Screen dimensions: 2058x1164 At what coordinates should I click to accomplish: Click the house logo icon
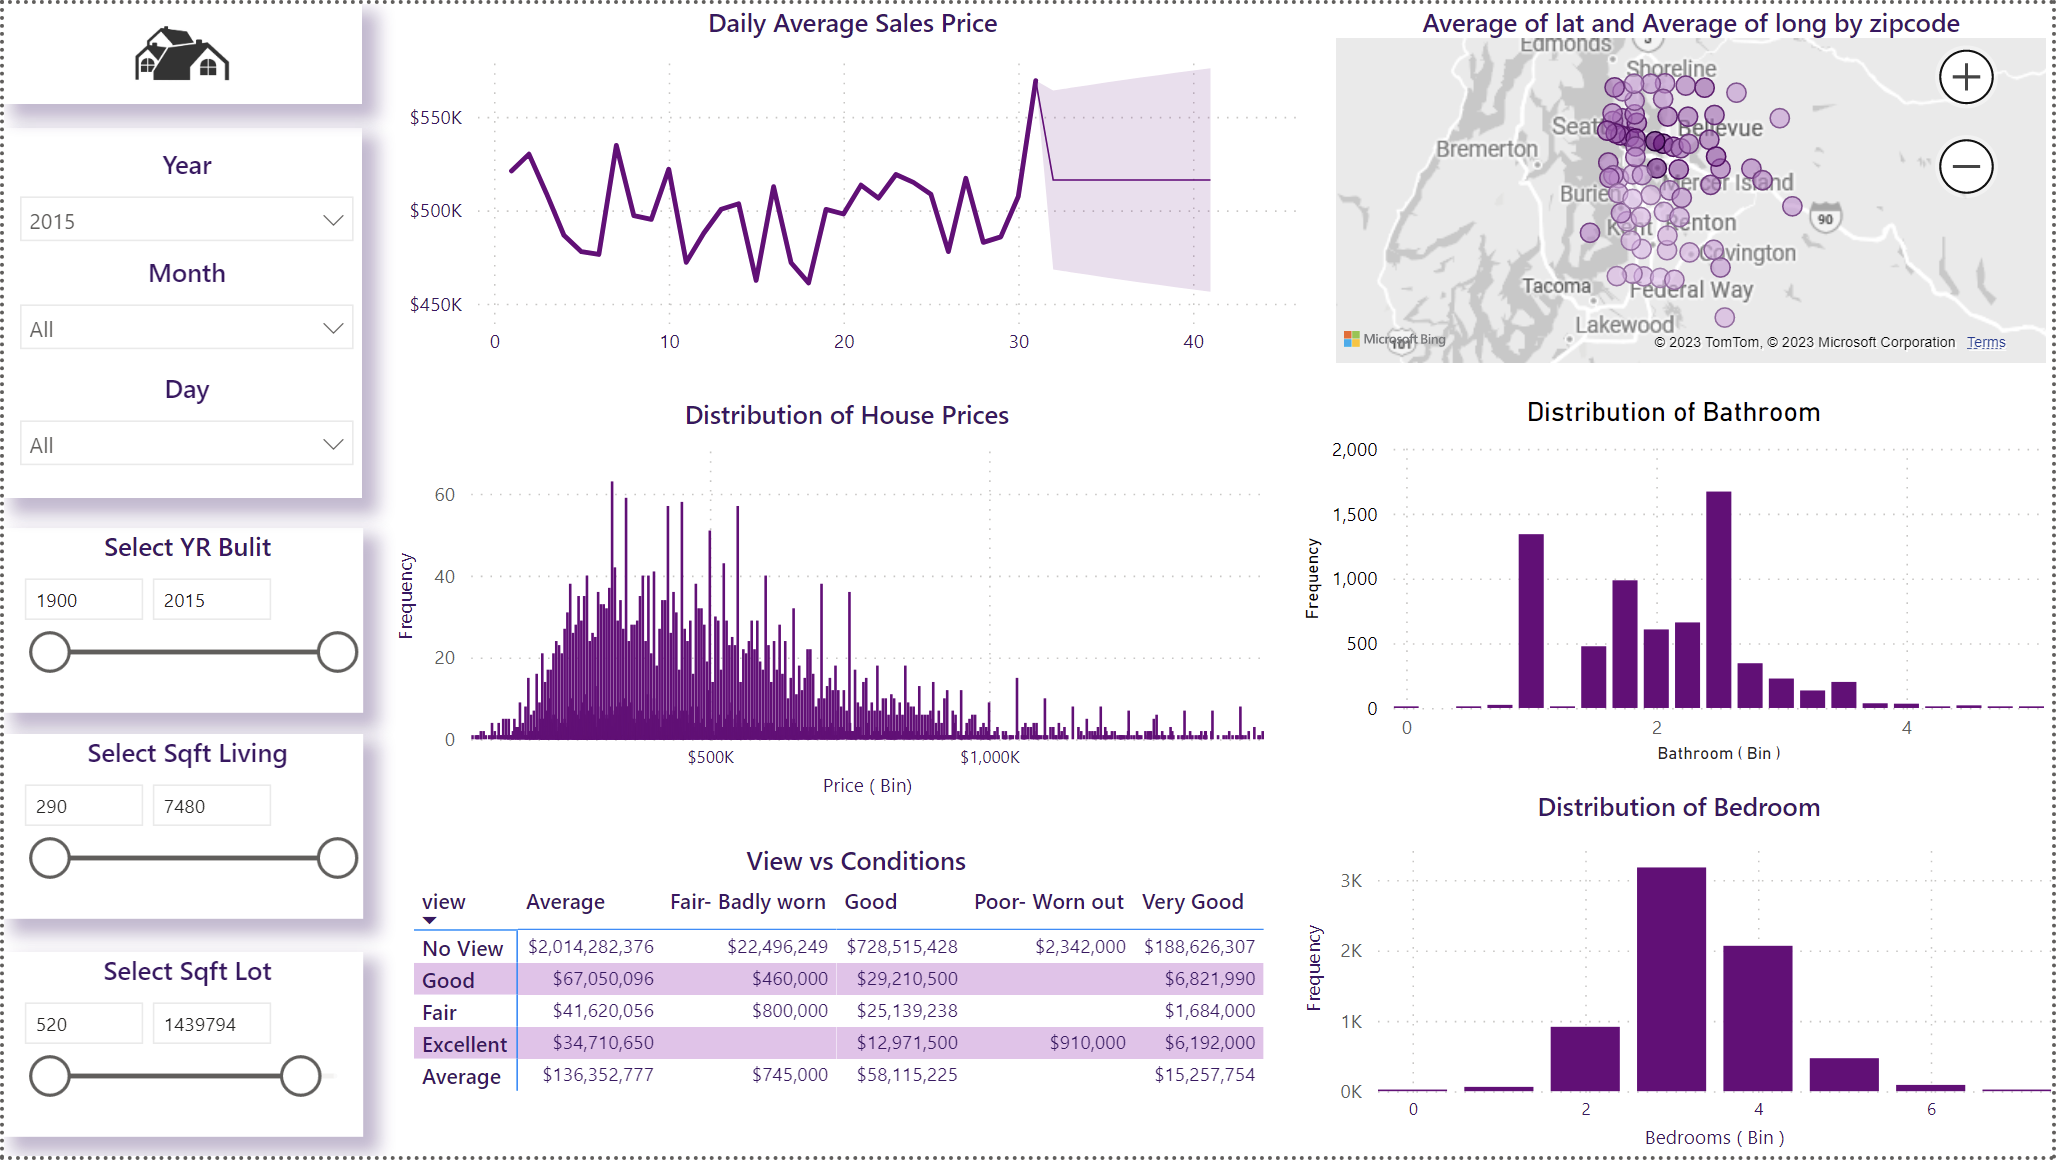coord(182,54)
